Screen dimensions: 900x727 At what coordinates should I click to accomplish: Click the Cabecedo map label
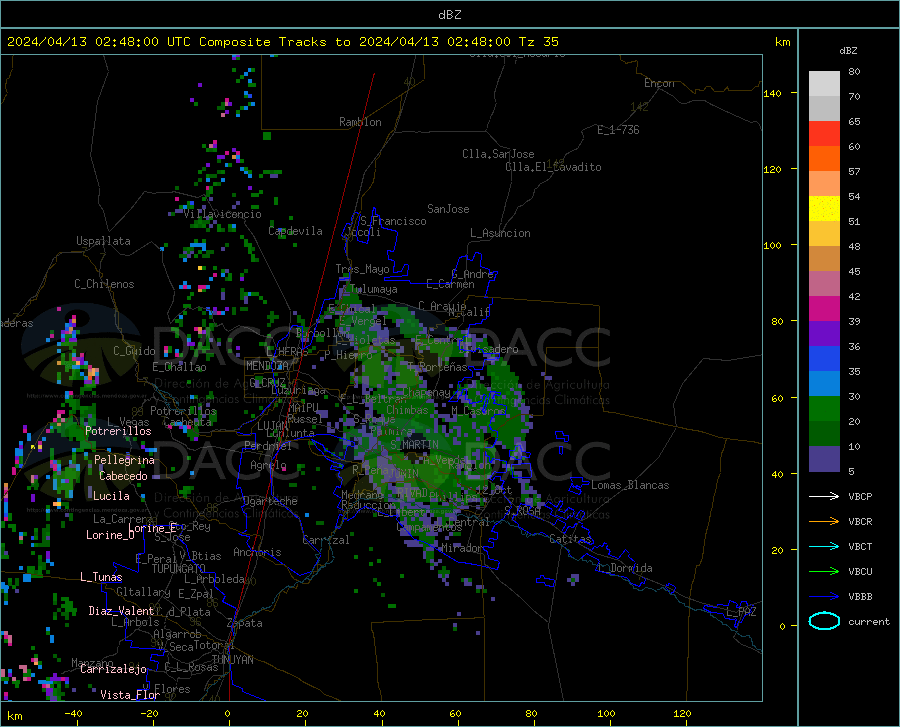pyautogui.click(x=123, y=476)
